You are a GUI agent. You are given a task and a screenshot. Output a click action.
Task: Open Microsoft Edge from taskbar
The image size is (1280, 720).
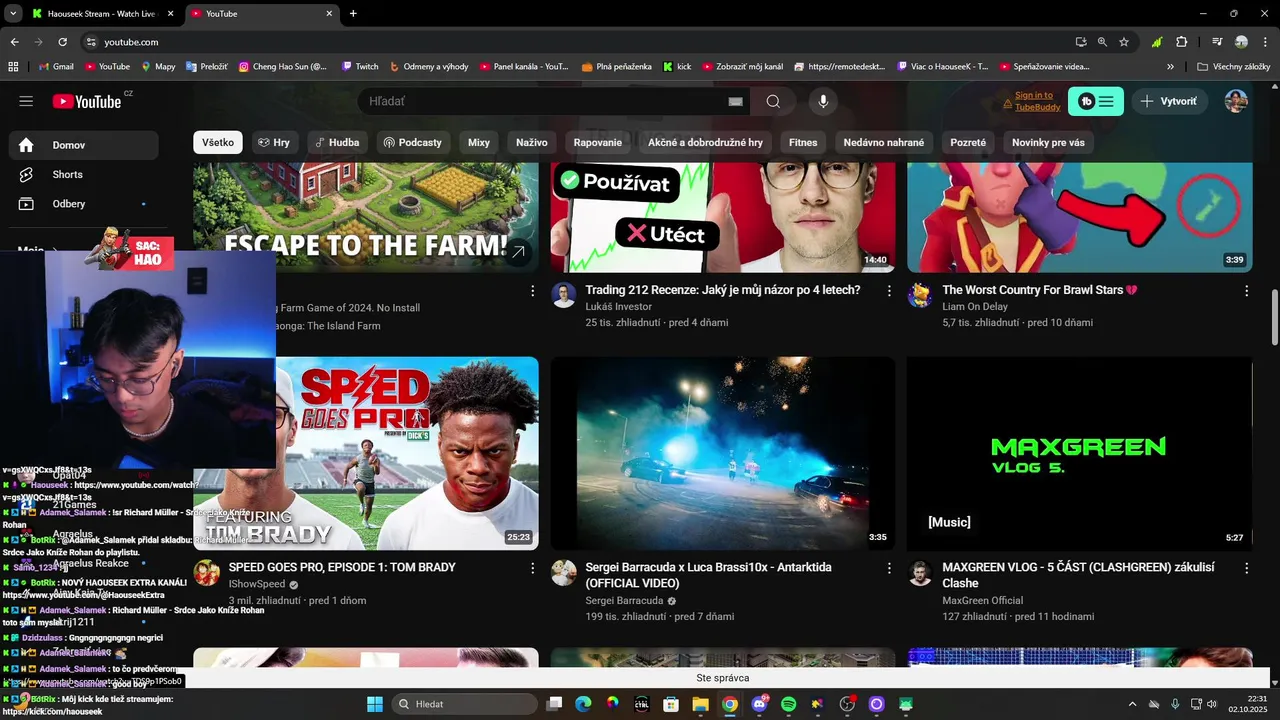583,704
